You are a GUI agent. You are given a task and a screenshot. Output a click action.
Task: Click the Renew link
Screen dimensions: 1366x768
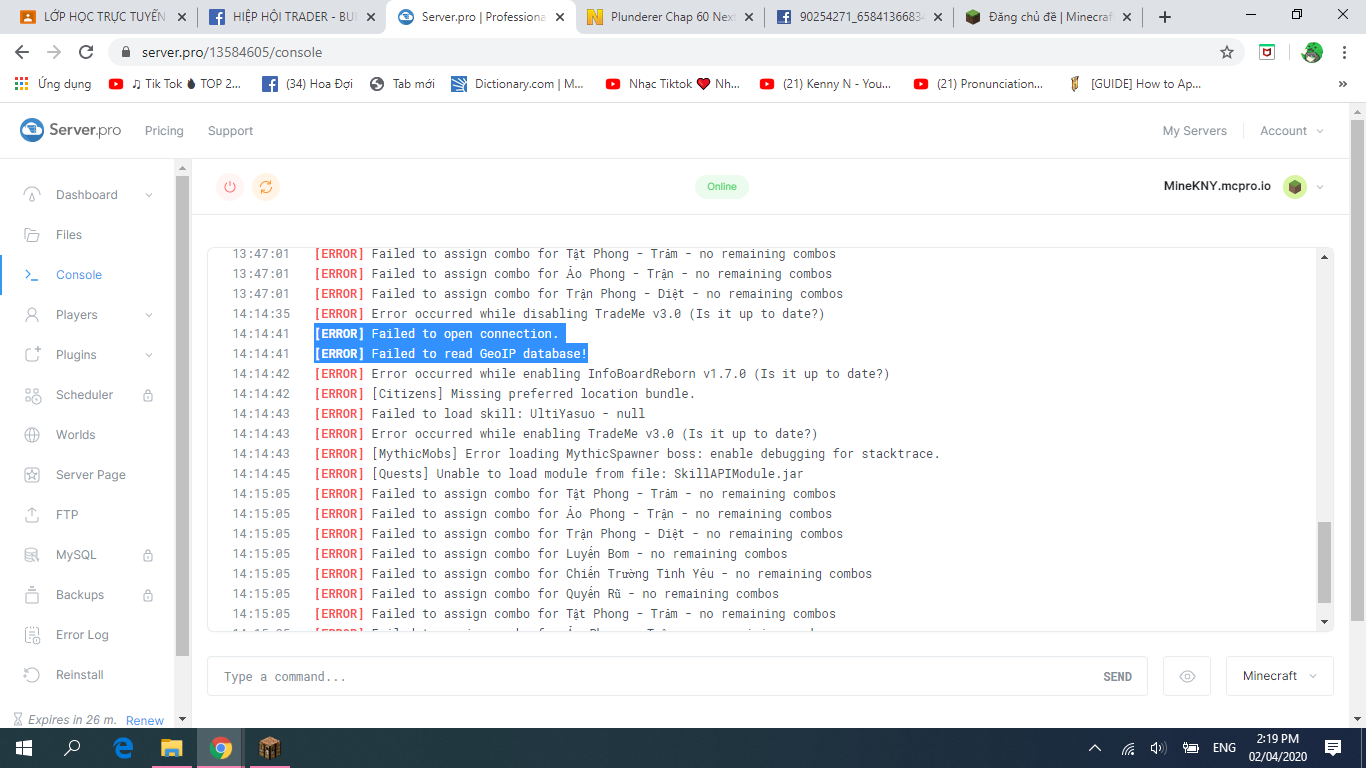tap(145, 721)
